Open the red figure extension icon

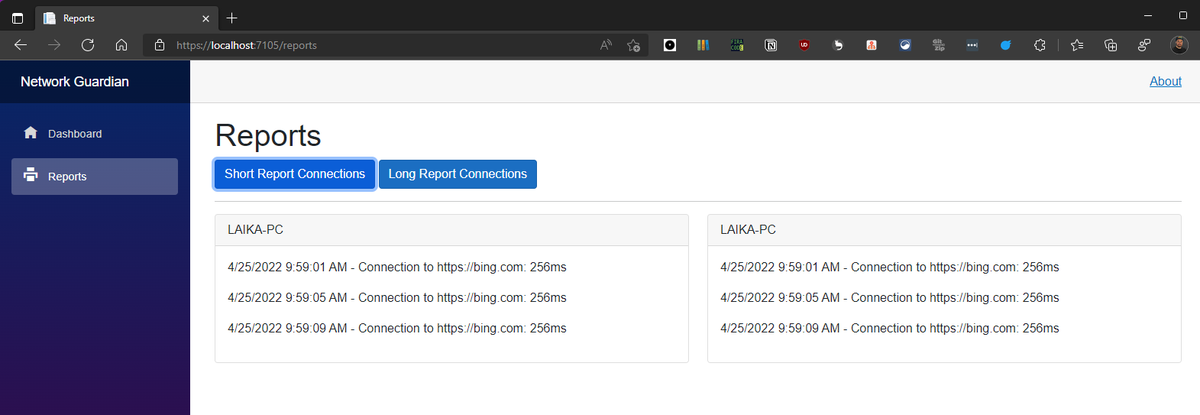point(872,45)
